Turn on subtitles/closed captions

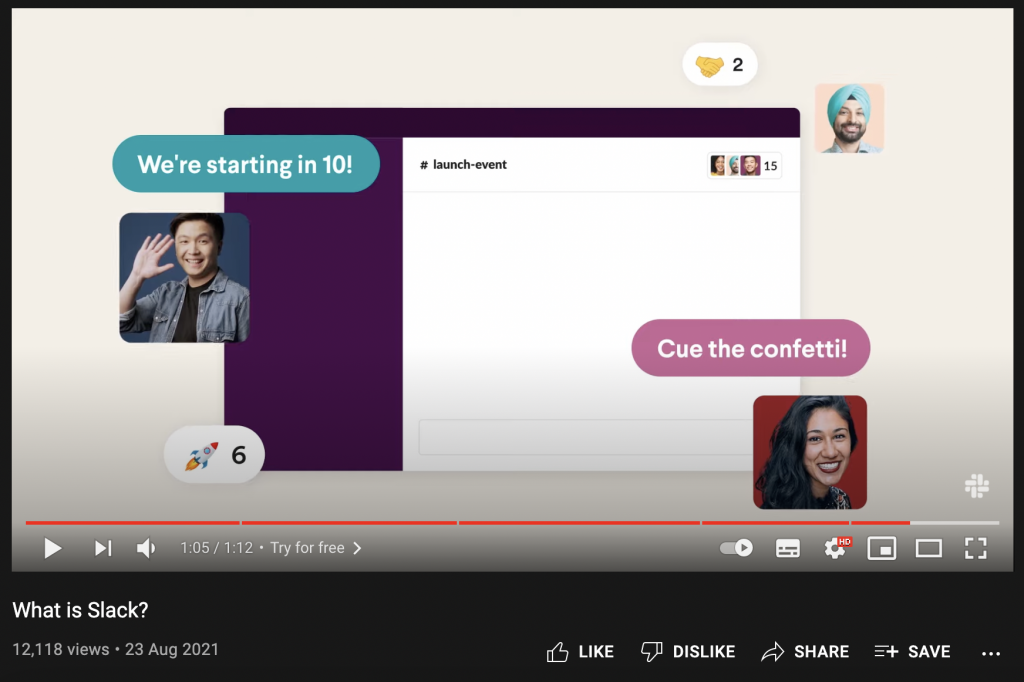(x=788, y=548)
